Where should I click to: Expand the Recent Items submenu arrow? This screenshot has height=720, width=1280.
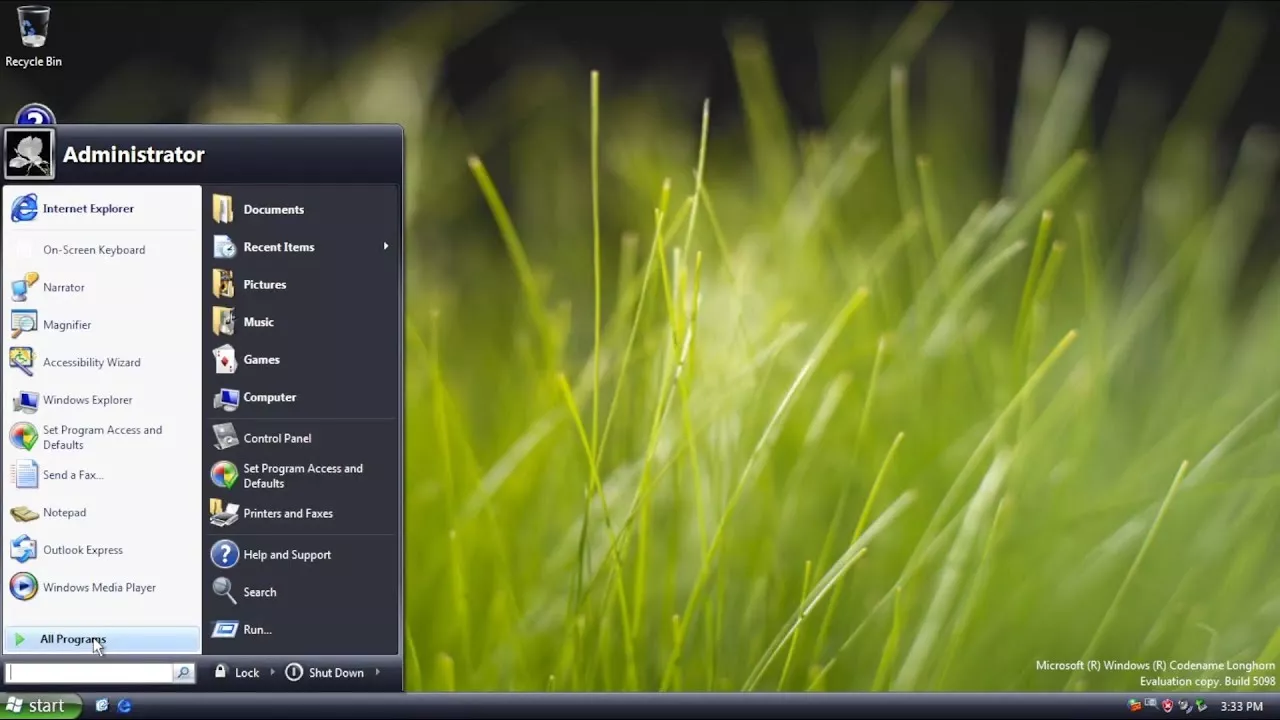(385, 247)
